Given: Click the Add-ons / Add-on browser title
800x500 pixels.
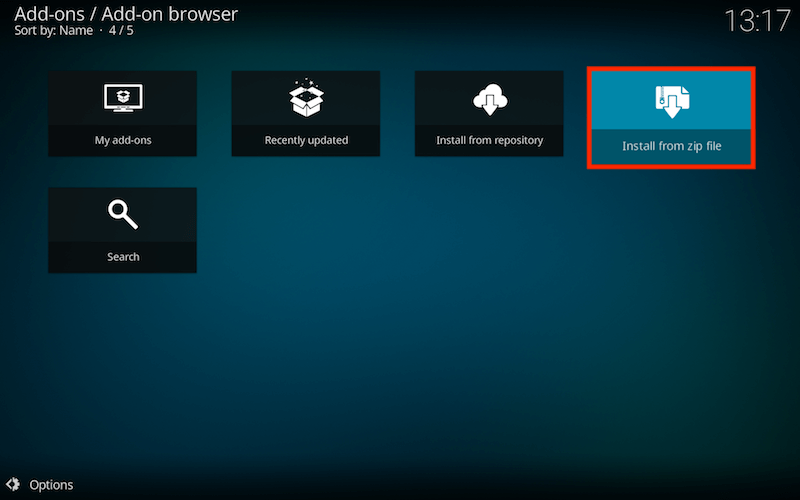Looking at the screenshot, I should [x=126, y=14].
